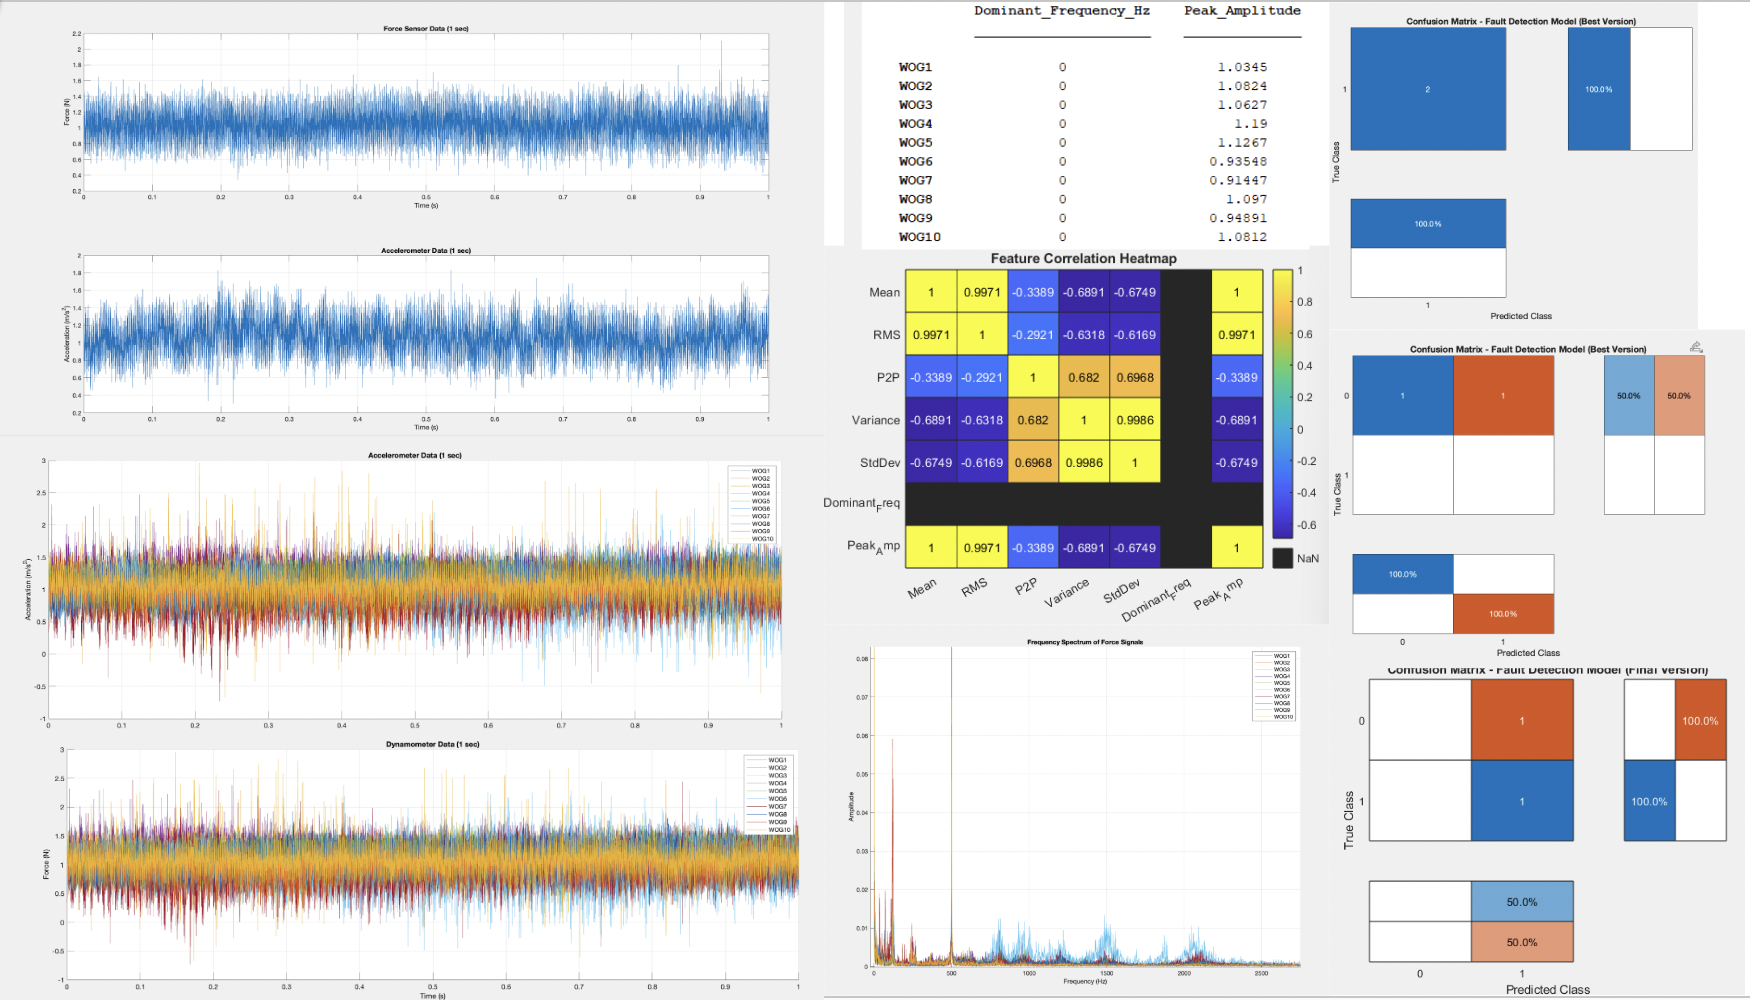This screenshot has width=1750, height=1000.
Task: Click the legend in the frequency spectrum plot
Action: (1274, 686)
